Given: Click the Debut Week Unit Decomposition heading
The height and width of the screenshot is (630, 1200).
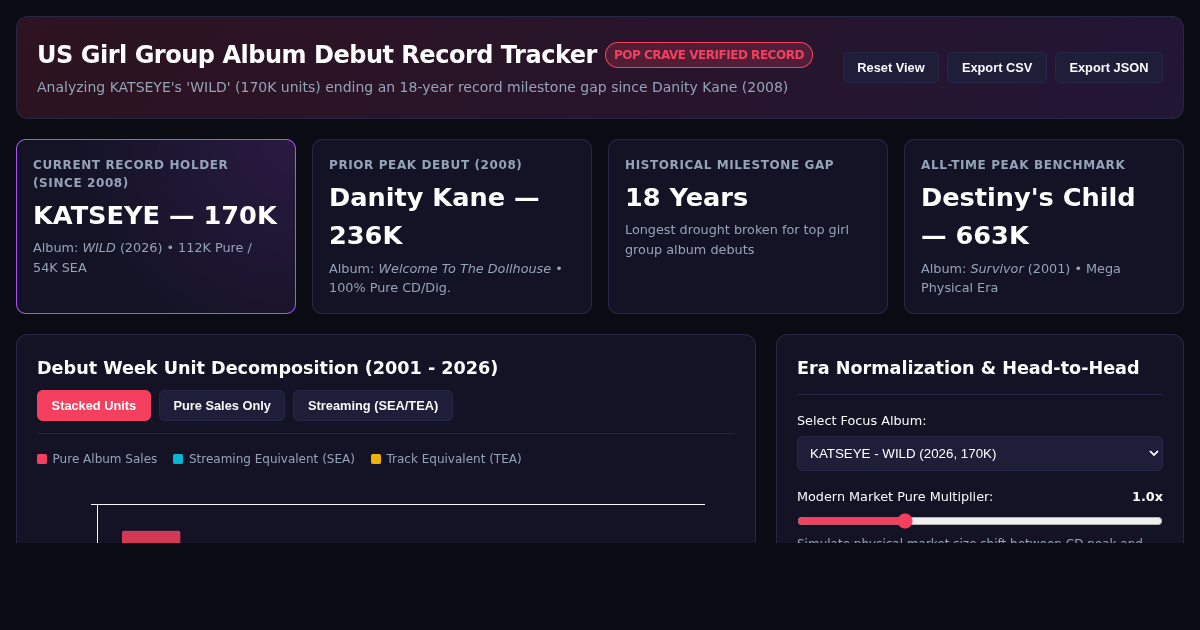Looking at the screenshot, I should pos(267,368).
